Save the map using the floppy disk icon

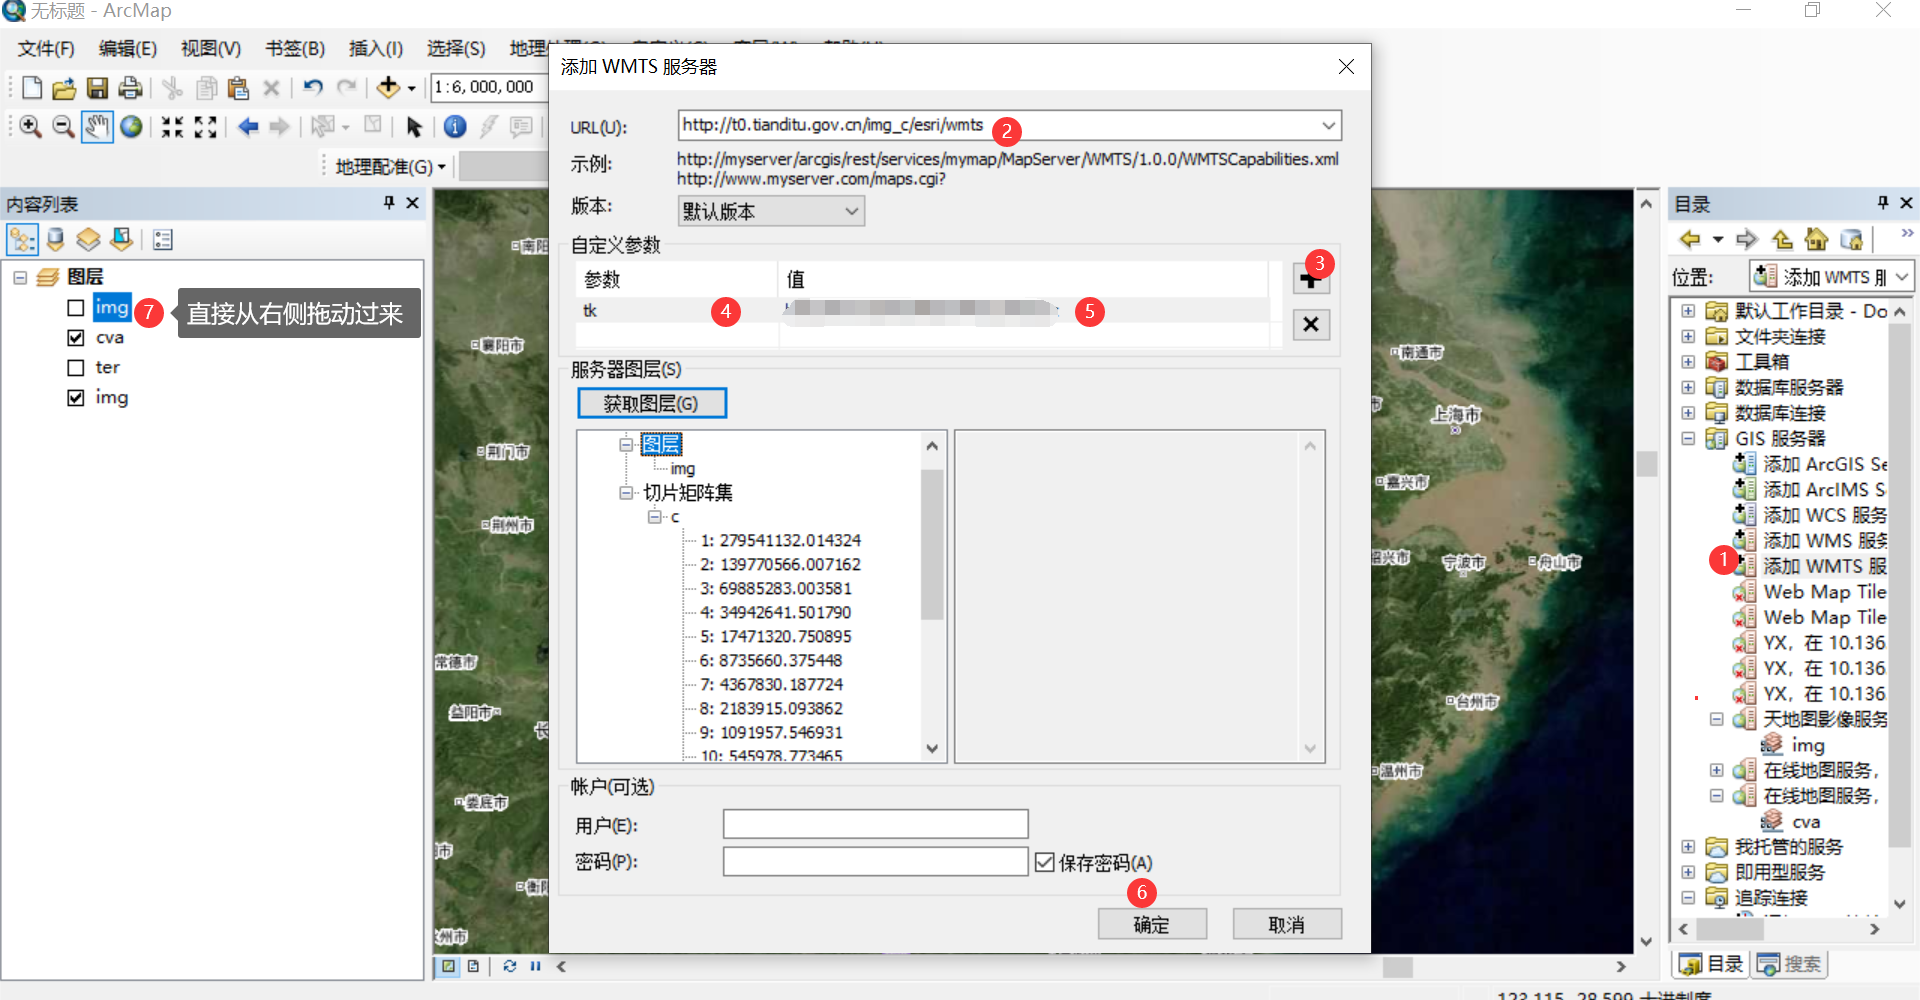[x=97, y=88]
